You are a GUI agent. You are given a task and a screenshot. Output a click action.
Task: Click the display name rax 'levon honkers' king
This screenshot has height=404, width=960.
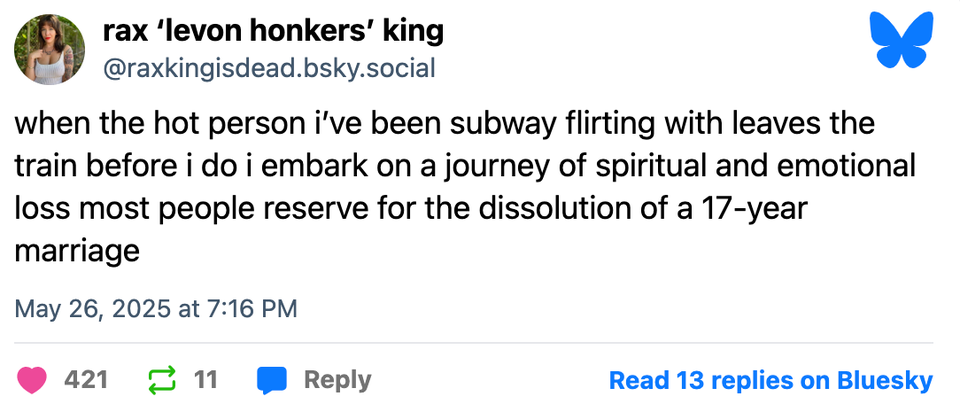tap(273, 31)
